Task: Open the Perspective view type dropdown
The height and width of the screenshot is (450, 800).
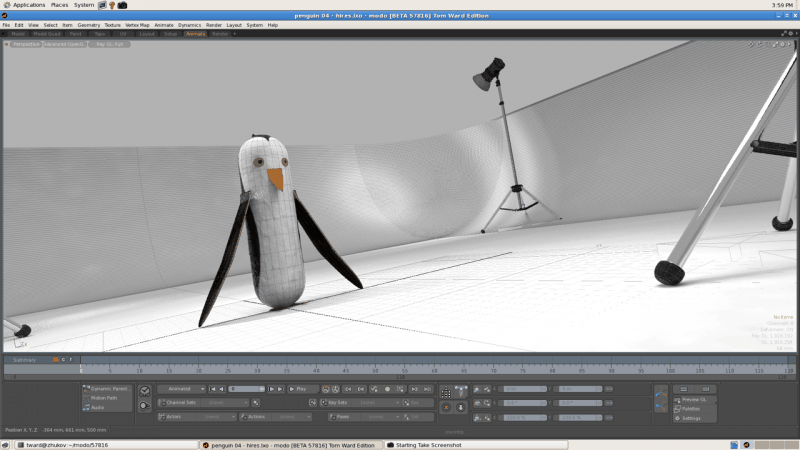Action: [26, 44]
